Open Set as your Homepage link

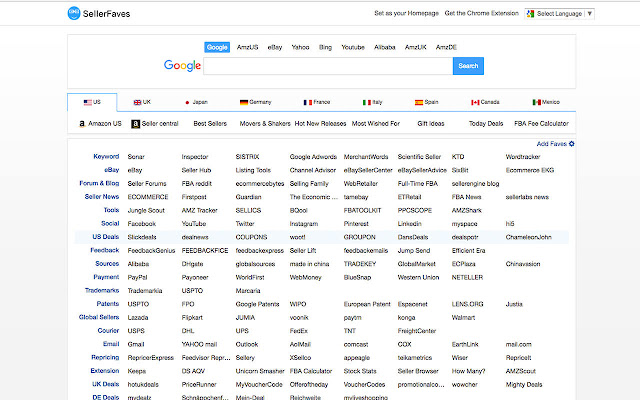(407, 13)
